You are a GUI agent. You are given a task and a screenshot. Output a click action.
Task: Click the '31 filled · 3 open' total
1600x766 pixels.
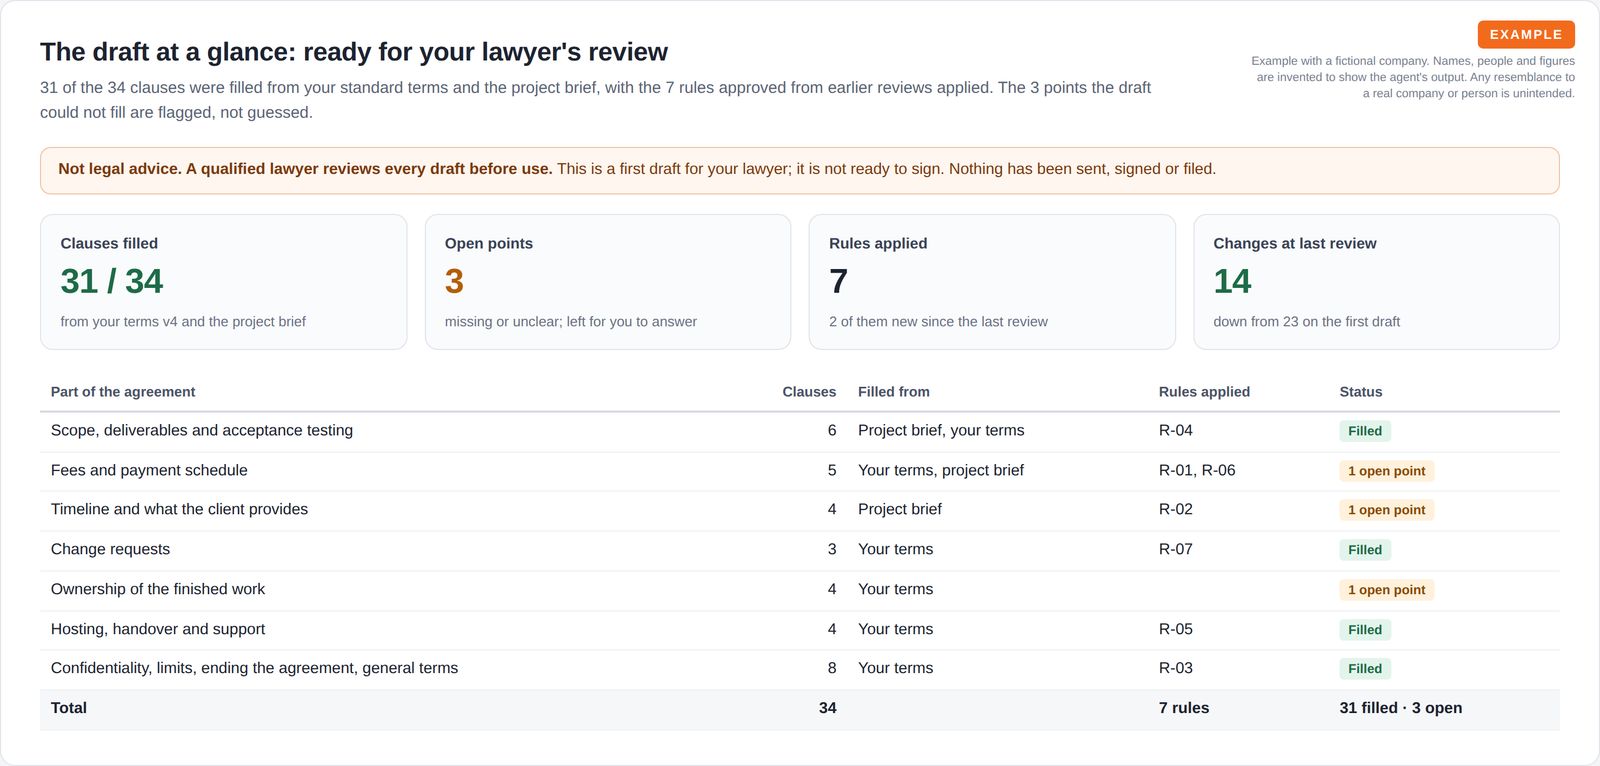[1401, 708]
